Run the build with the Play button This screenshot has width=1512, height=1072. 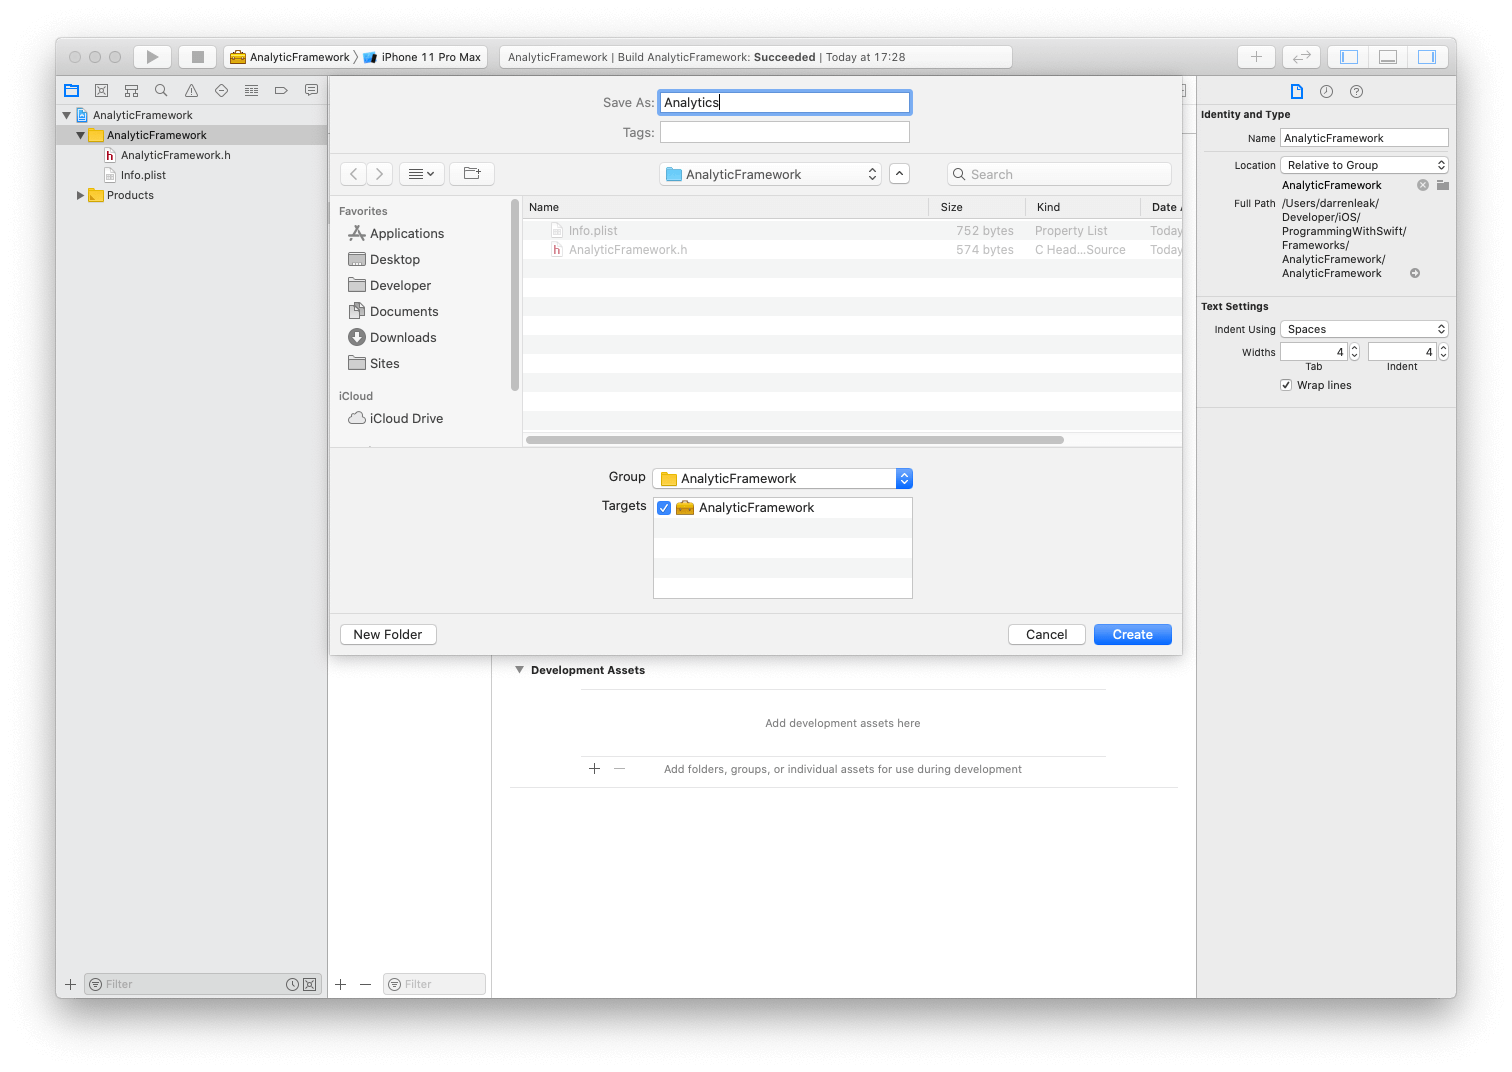[x=152, y=57]
